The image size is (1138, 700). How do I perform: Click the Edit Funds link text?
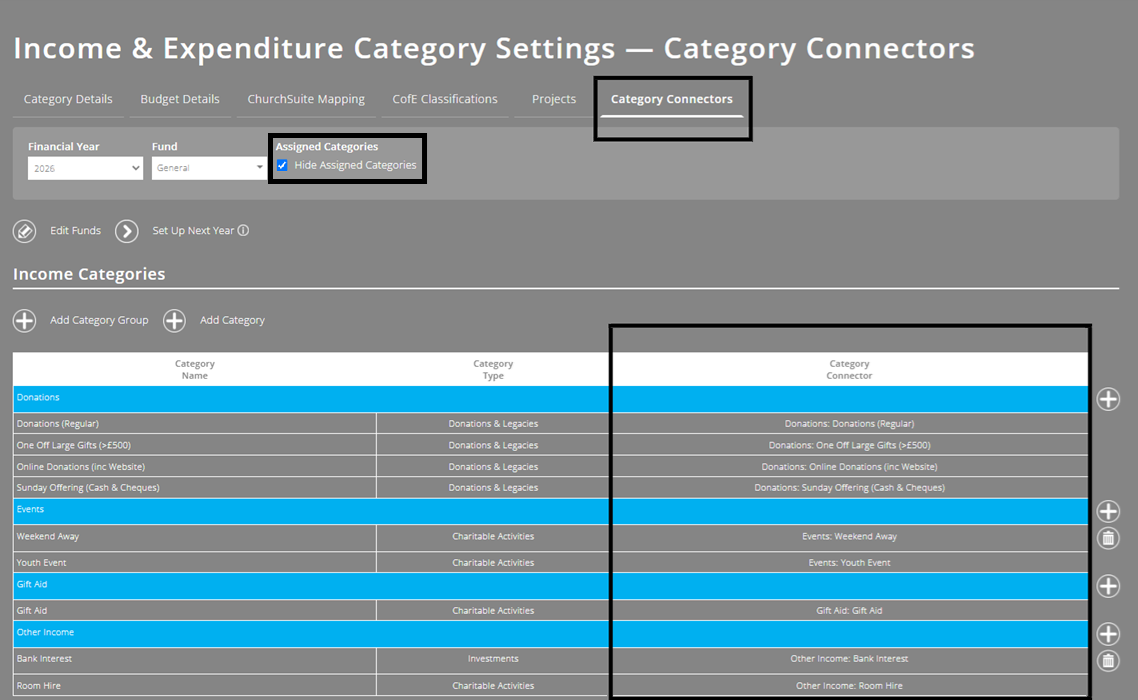[75, 230]
